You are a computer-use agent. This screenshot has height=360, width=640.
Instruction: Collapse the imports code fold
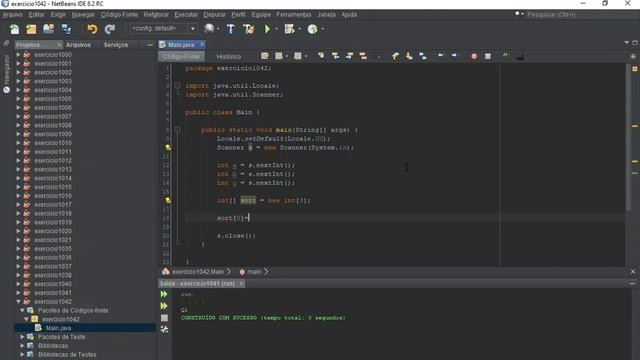pyautogui.click(x=178, y=86)
